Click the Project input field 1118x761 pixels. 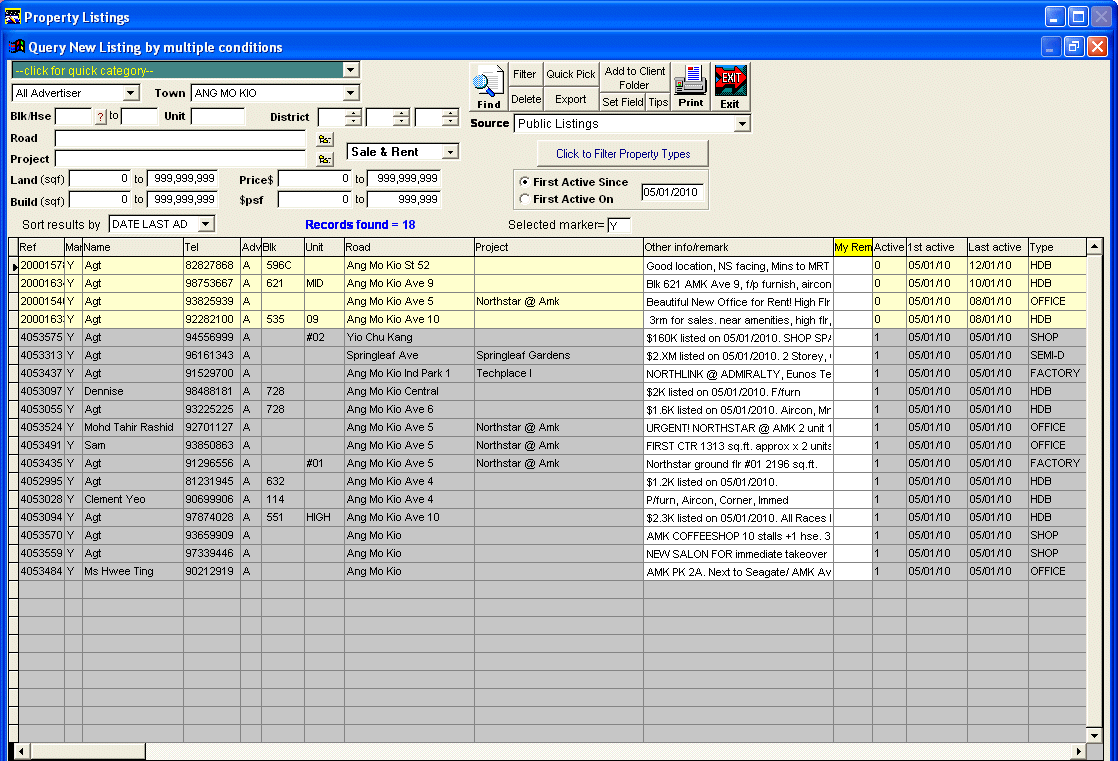click(181, 159)
